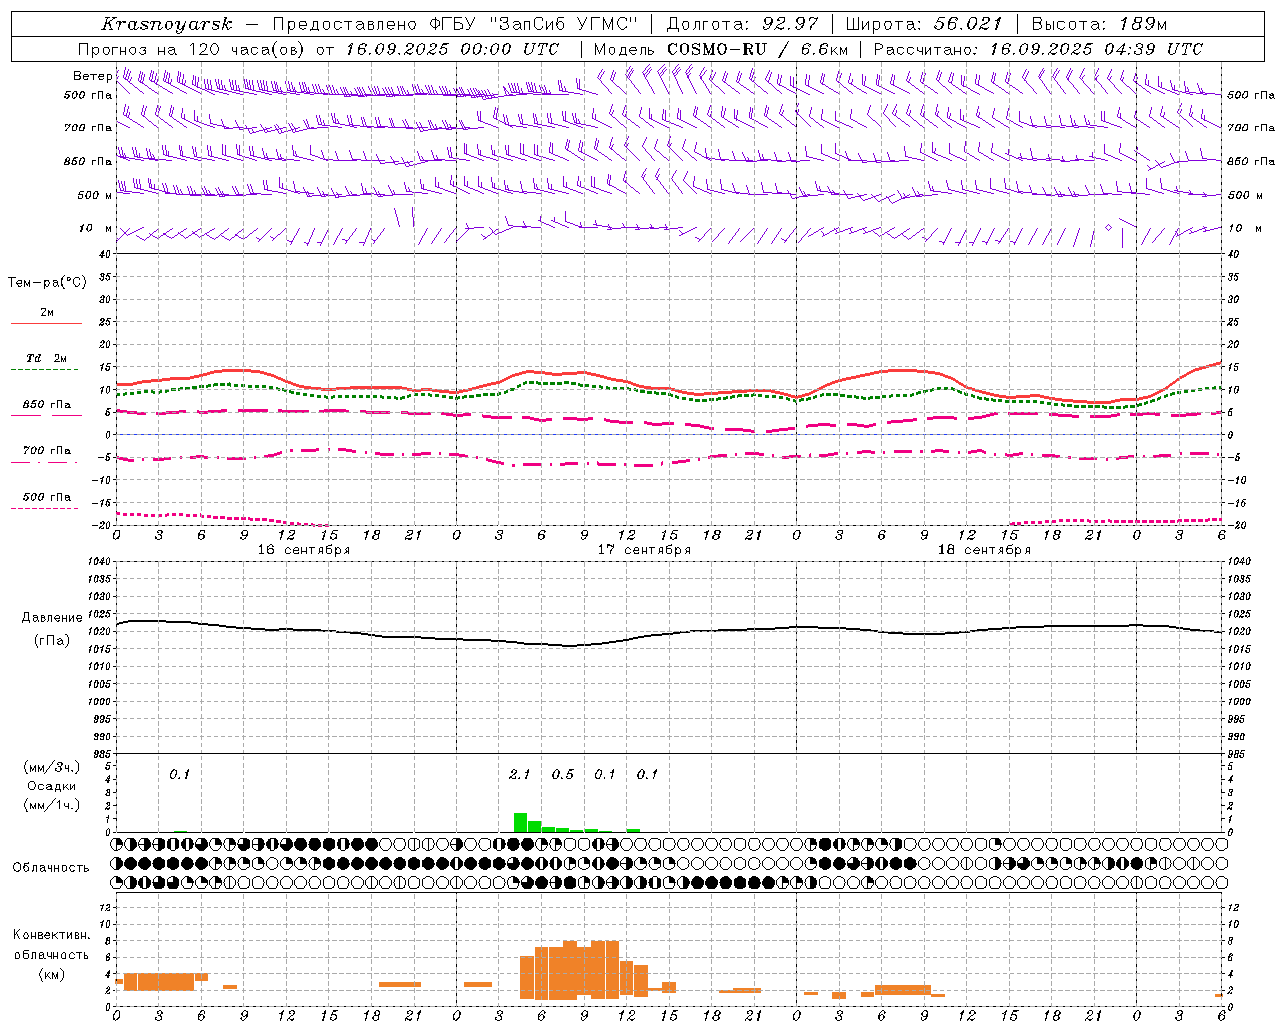The width and height of the screenshot is (1280, 1024).
Task: Click the Осадки precipitation label
Action: (51, 786)
